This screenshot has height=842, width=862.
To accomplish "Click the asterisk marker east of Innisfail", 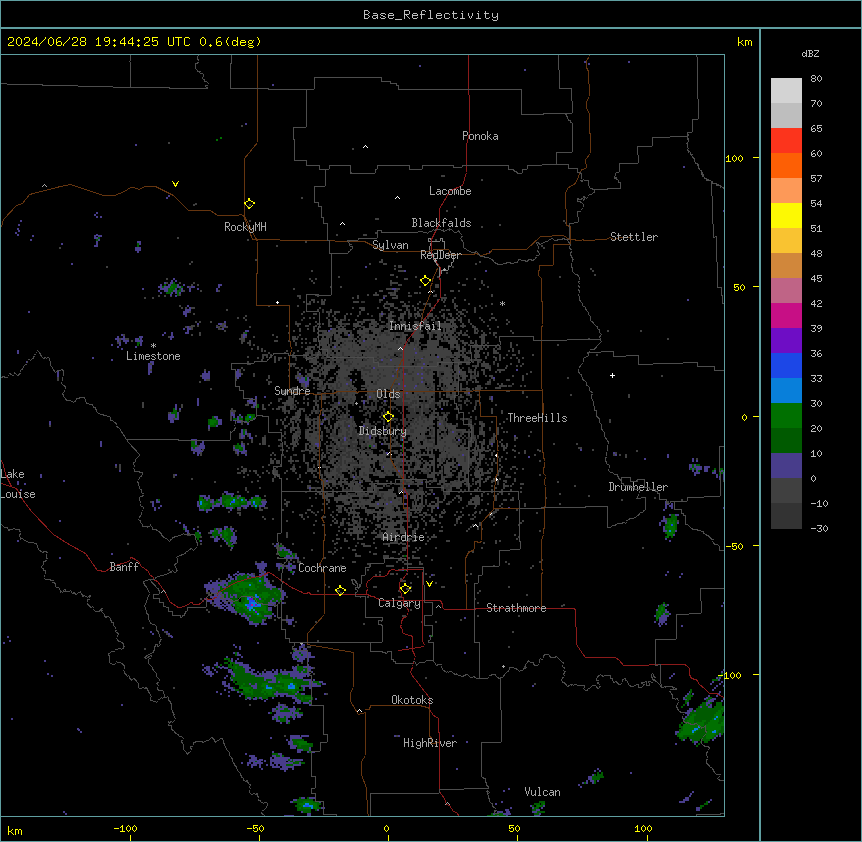I will coord(502,303).
